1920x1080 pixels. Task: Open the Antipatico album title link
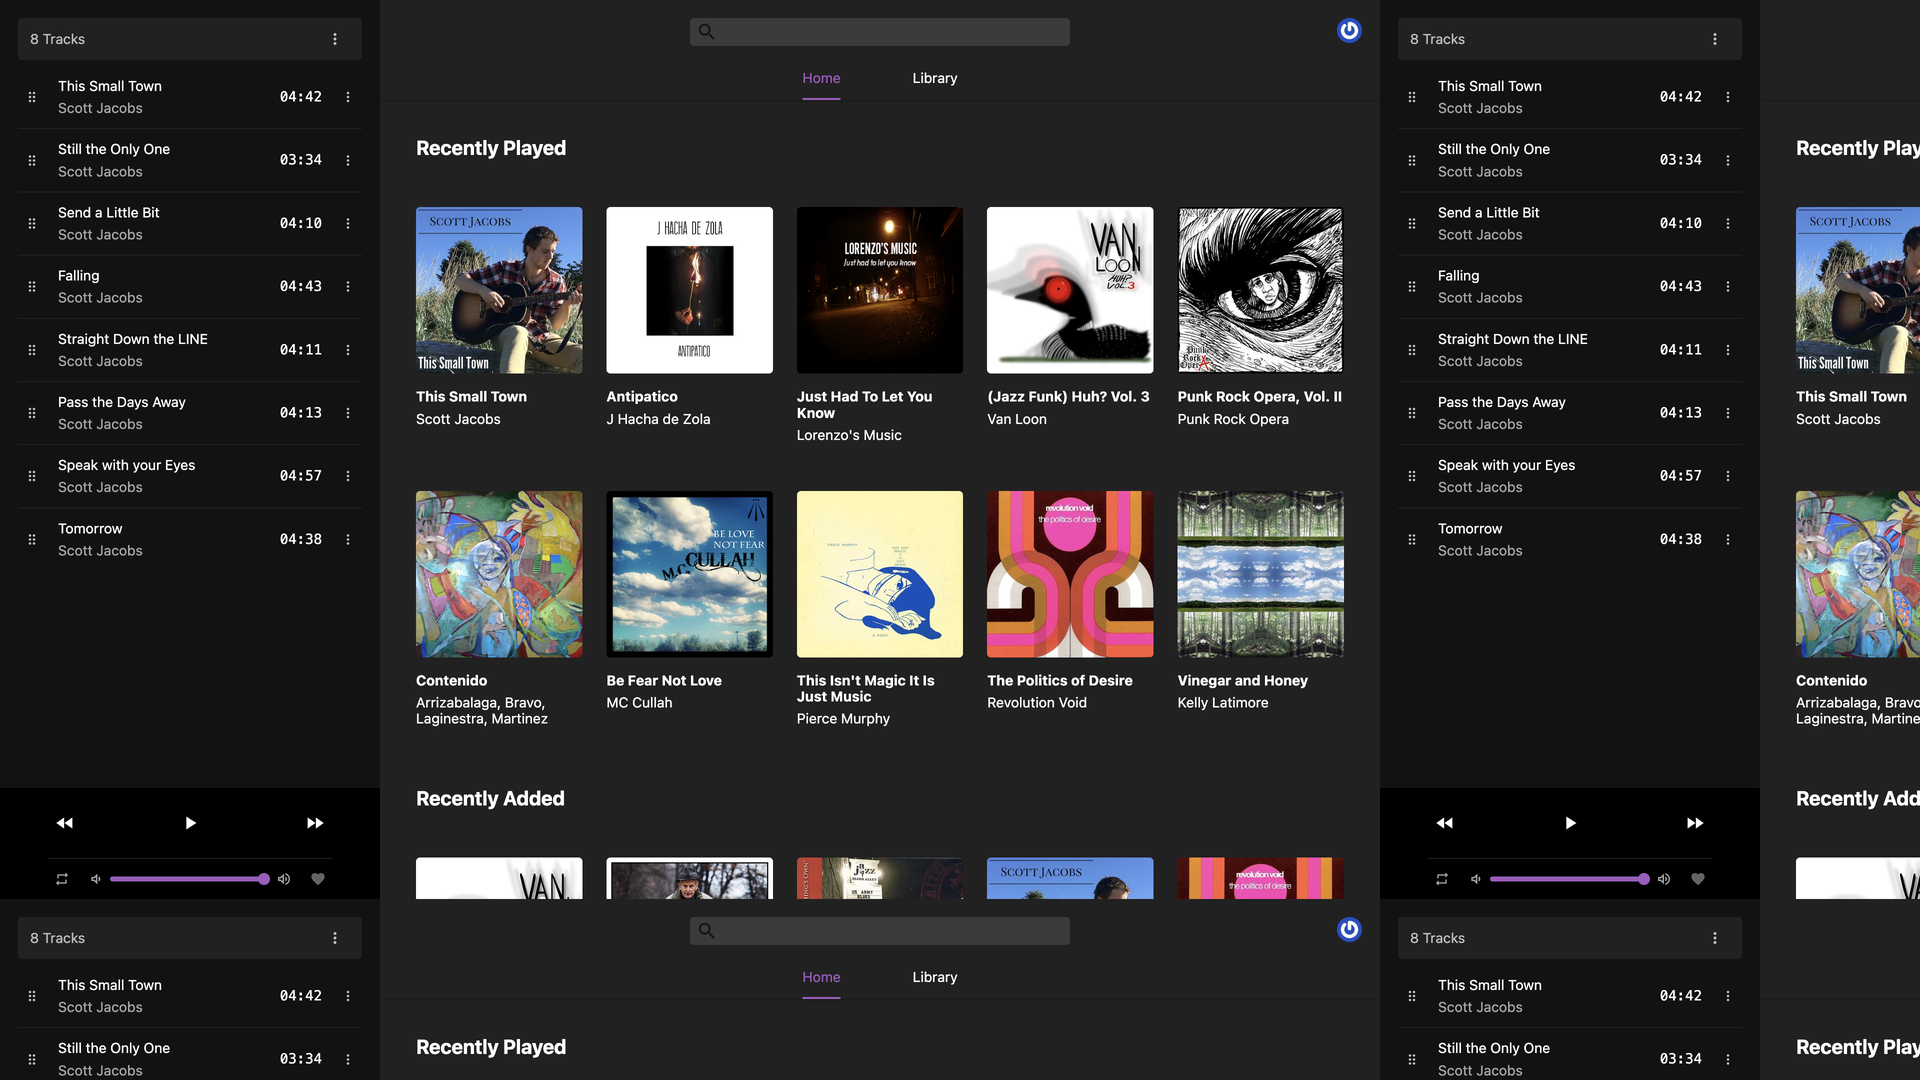click(x=642, y=397)
